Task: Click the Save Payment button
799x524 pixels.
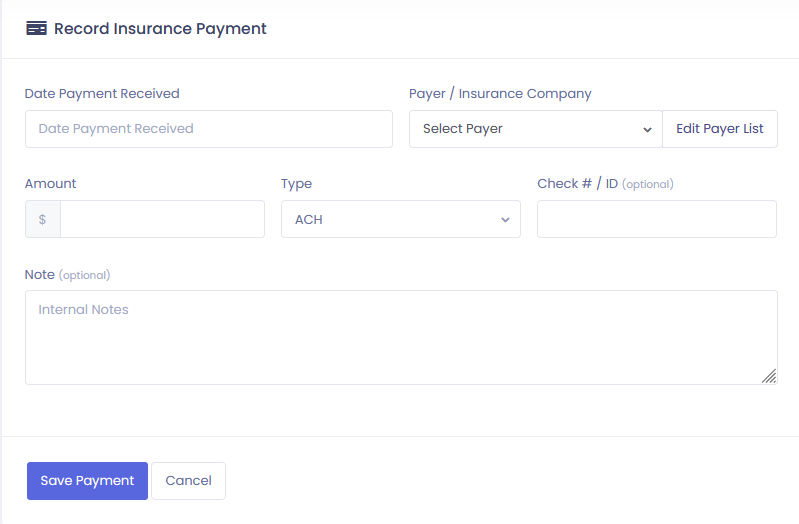Action: click(87, 481)
